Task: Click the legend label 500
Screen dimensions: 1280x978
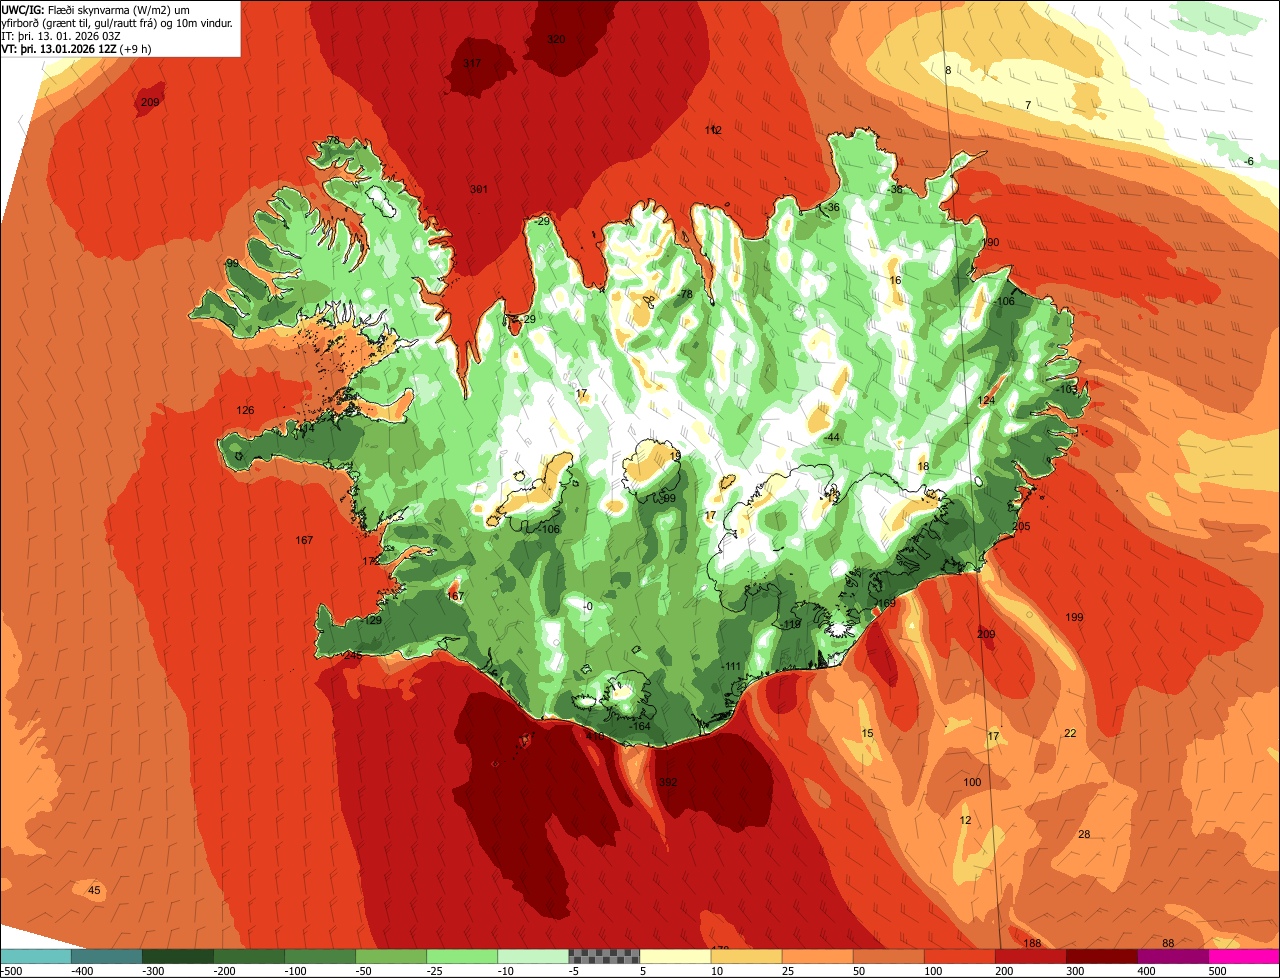Action: pos(1216,971)
